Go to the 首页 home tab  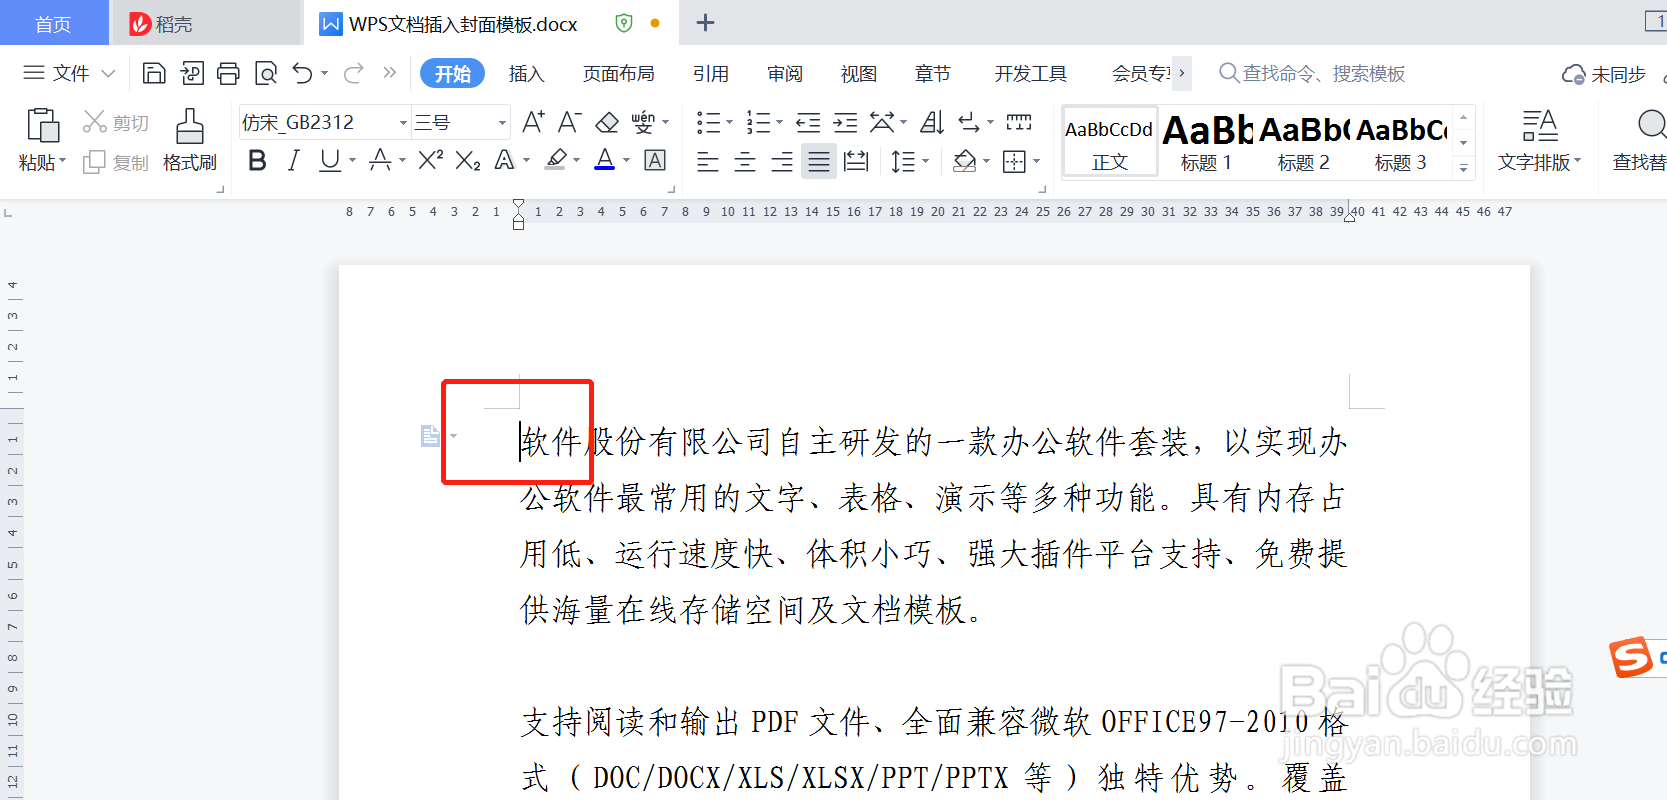(54, 23)
